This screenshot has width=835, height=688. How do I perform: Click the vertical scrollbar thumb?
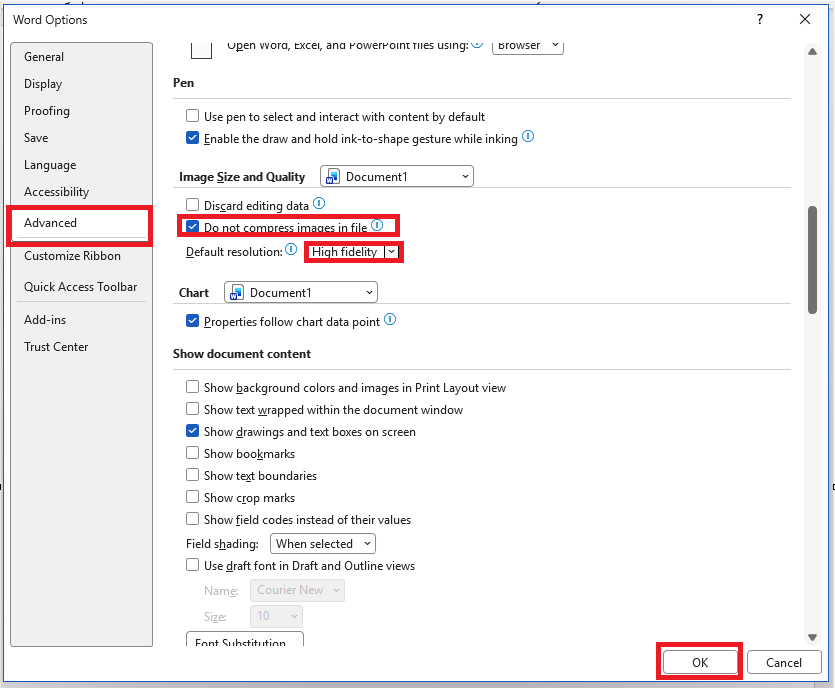[x=812, y=260]
